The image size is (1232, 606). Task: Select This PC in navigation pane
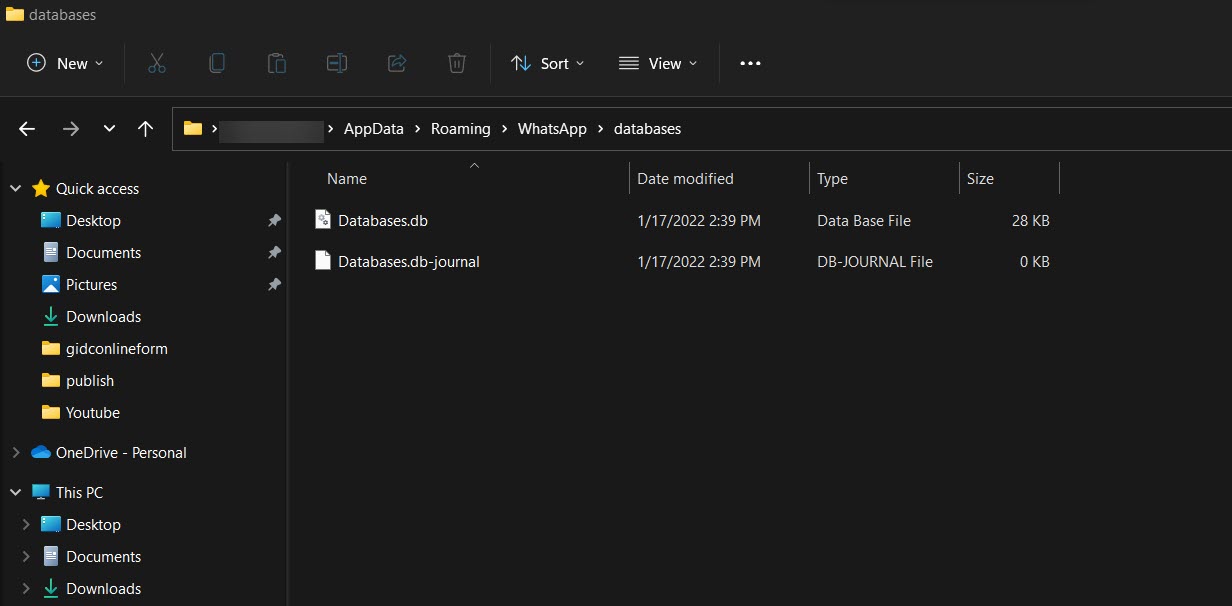point(79,492)
